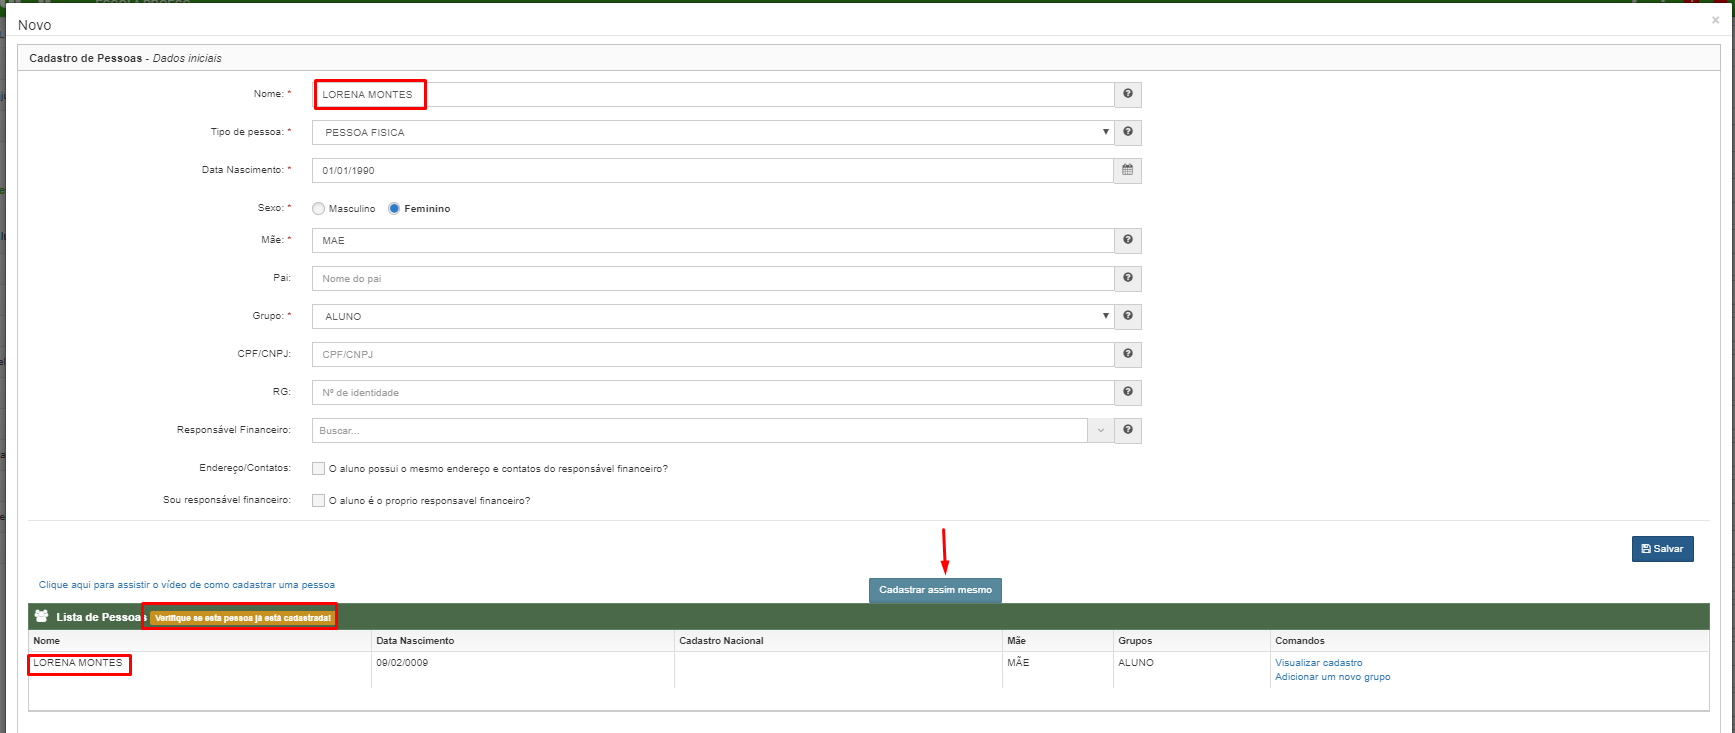The image size is (1735, 733).
Task: Open the Tipo de pessoa dropdown
Action: [713, 132]
